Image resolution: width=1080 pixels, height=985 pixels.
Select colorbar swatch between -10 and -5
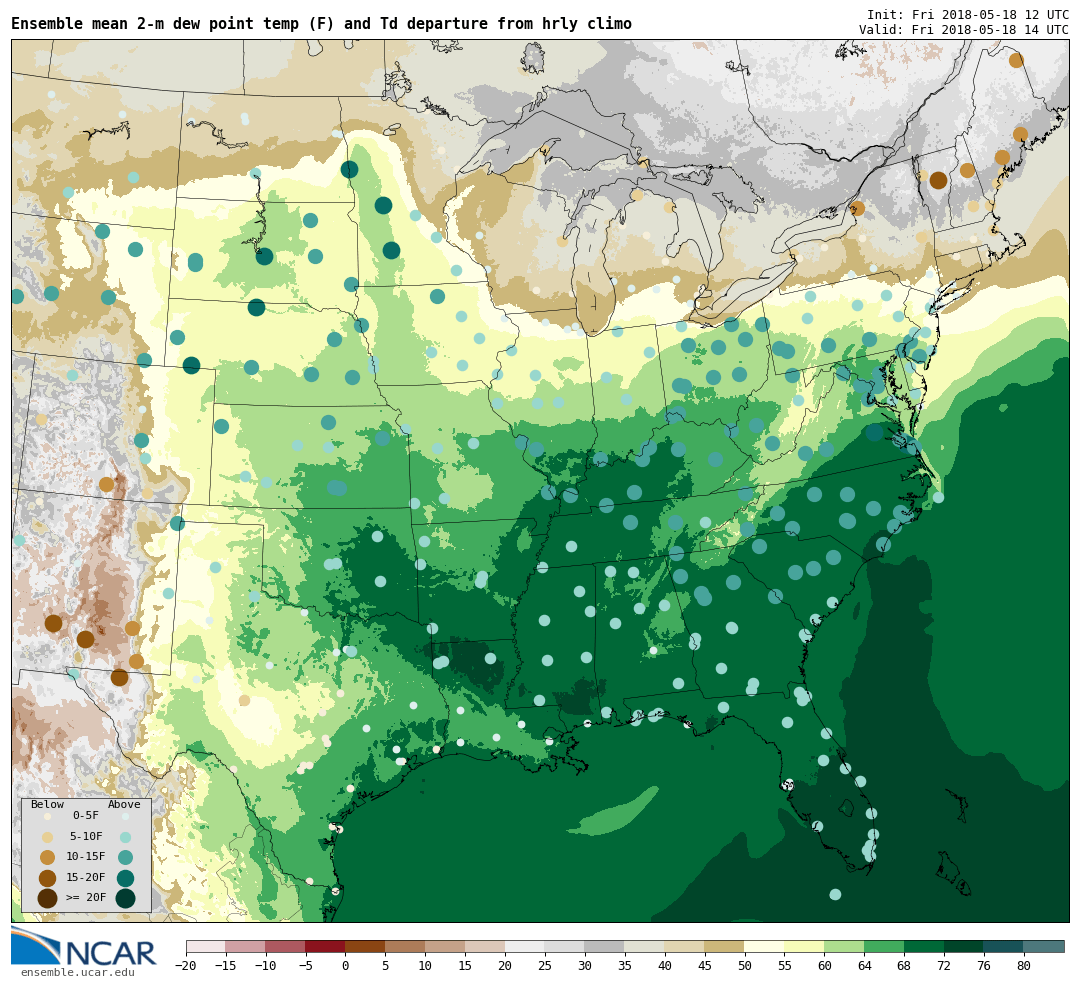click(x=286, y=947)
